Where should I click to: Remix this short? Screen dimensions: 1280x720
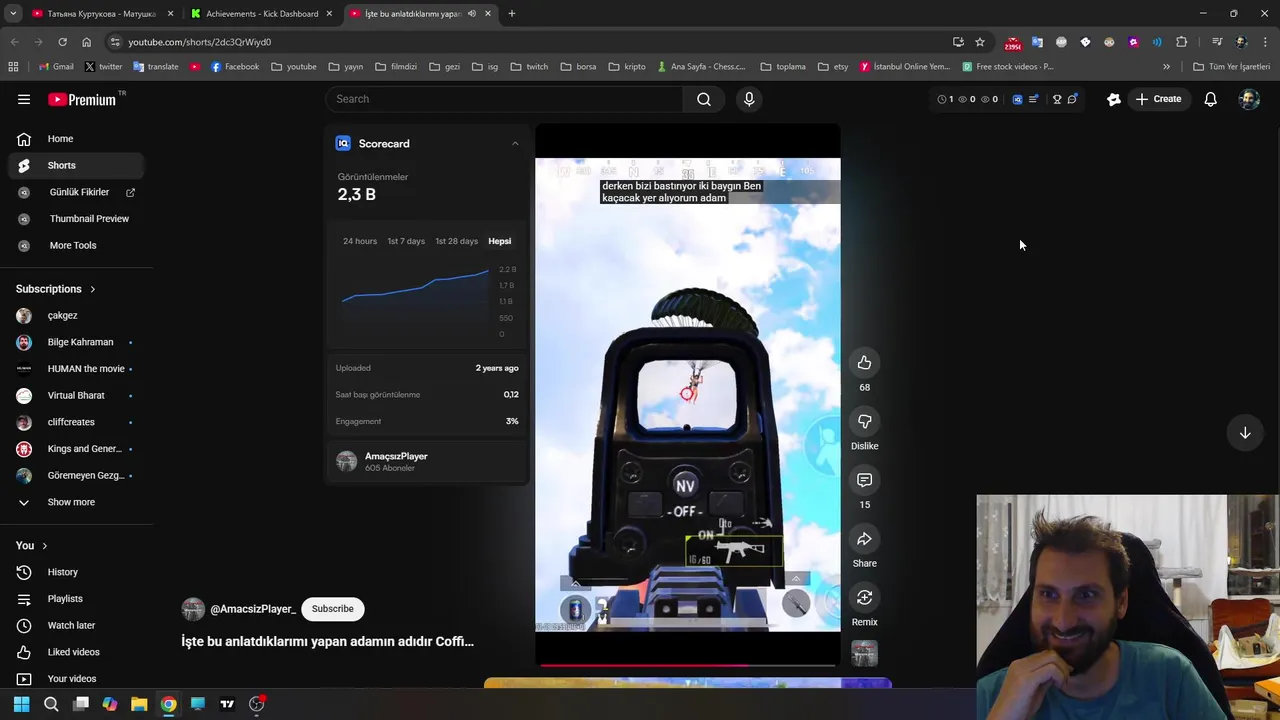[864, 598]
